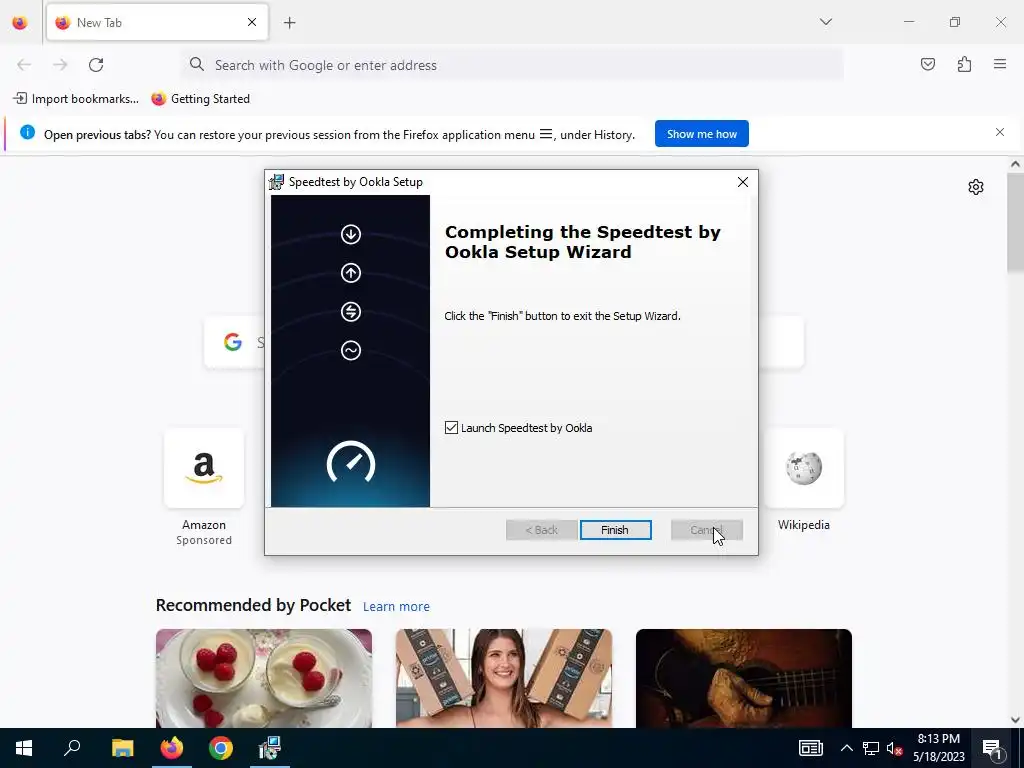Open the Windows Start menu

coord(24,748)
